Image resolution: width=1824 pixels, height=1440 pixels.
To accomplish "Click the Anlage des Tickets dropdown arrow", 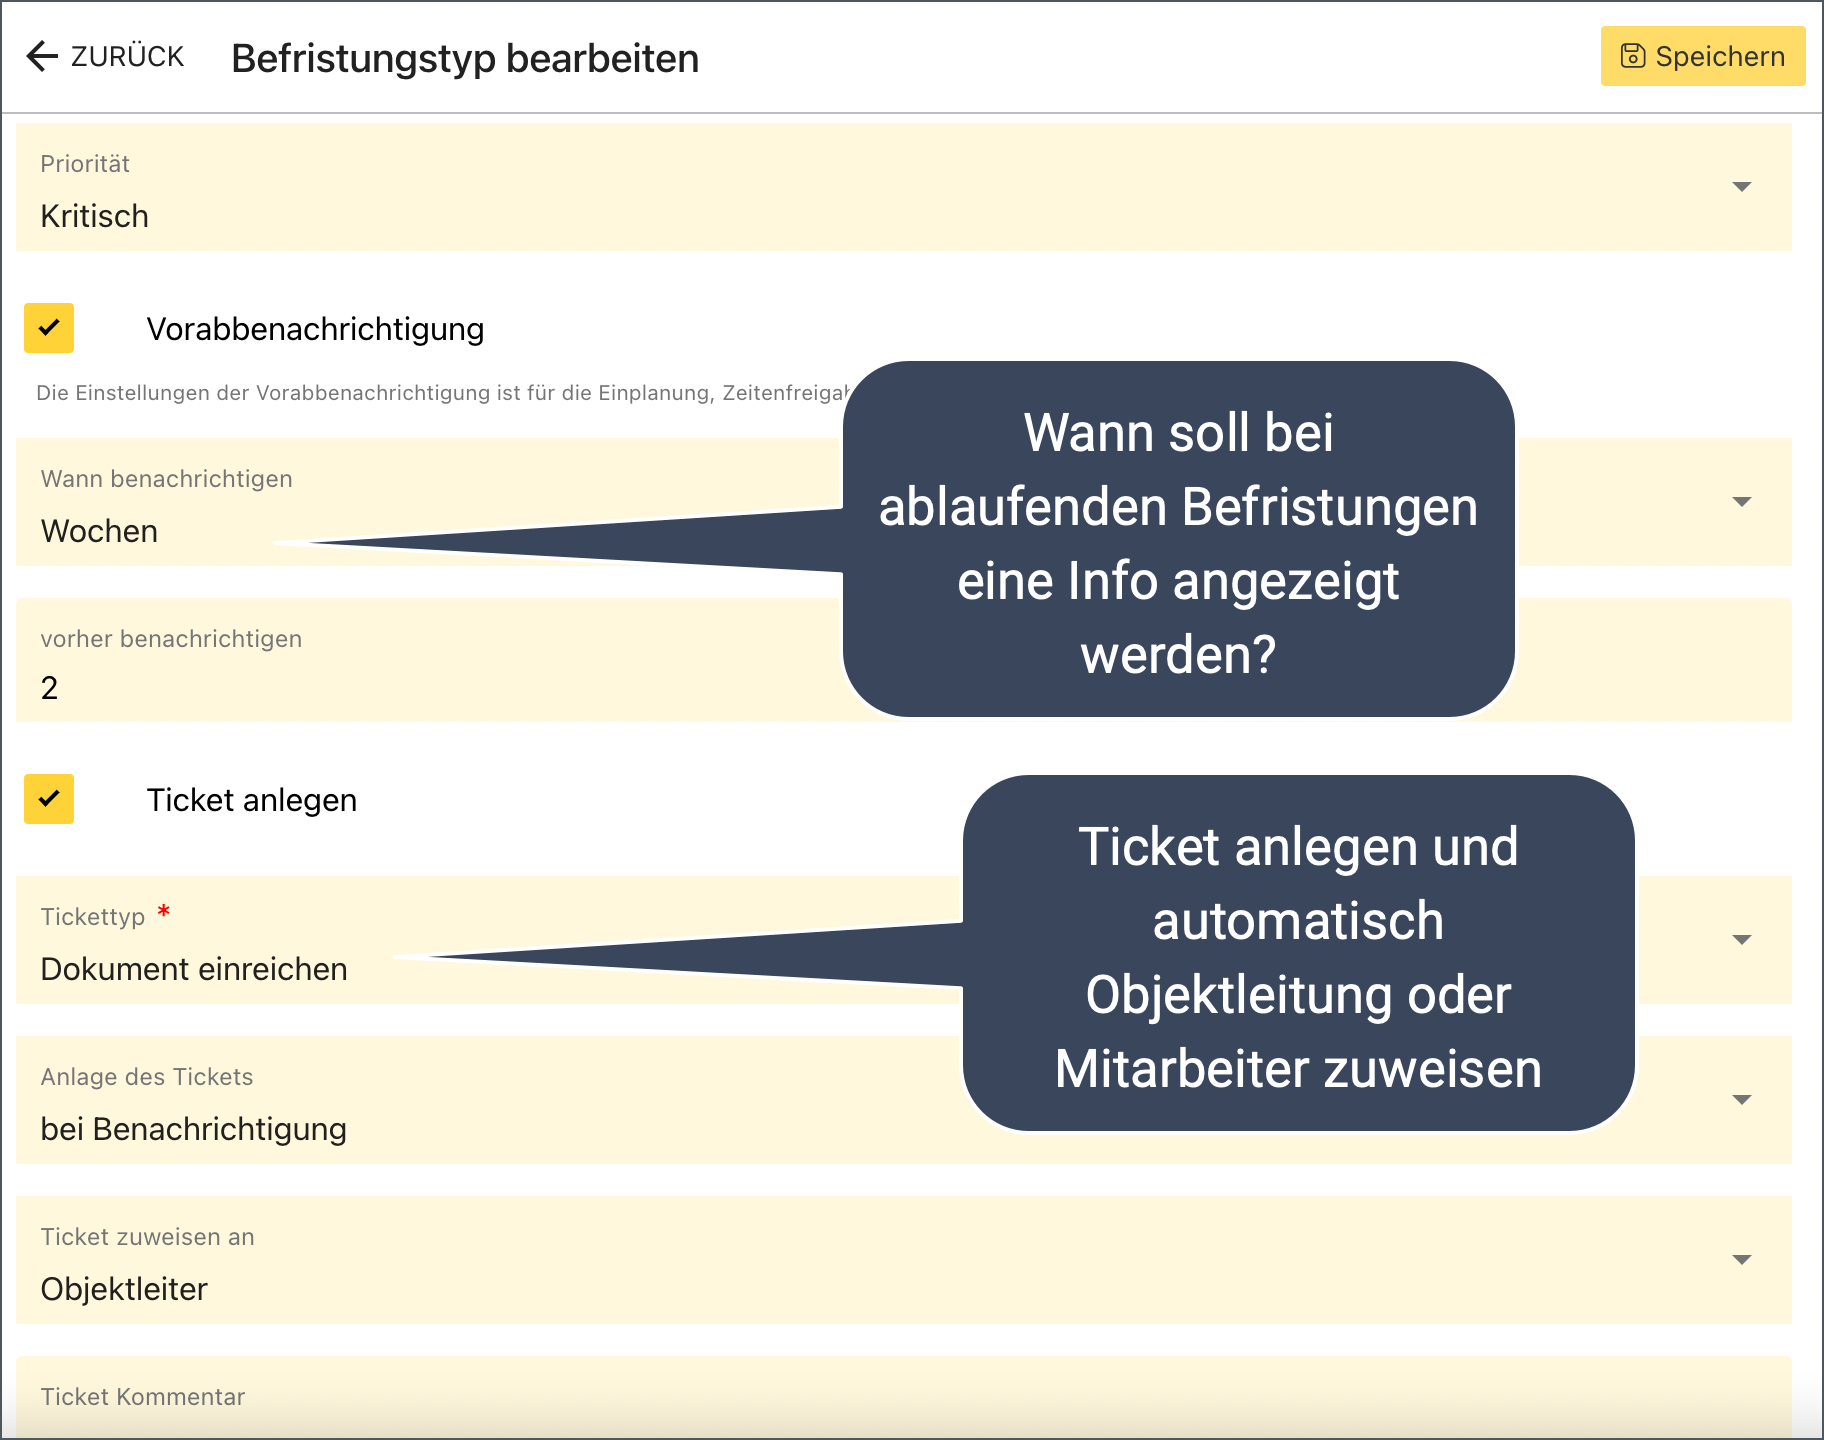I will tap(1741, 1100).
